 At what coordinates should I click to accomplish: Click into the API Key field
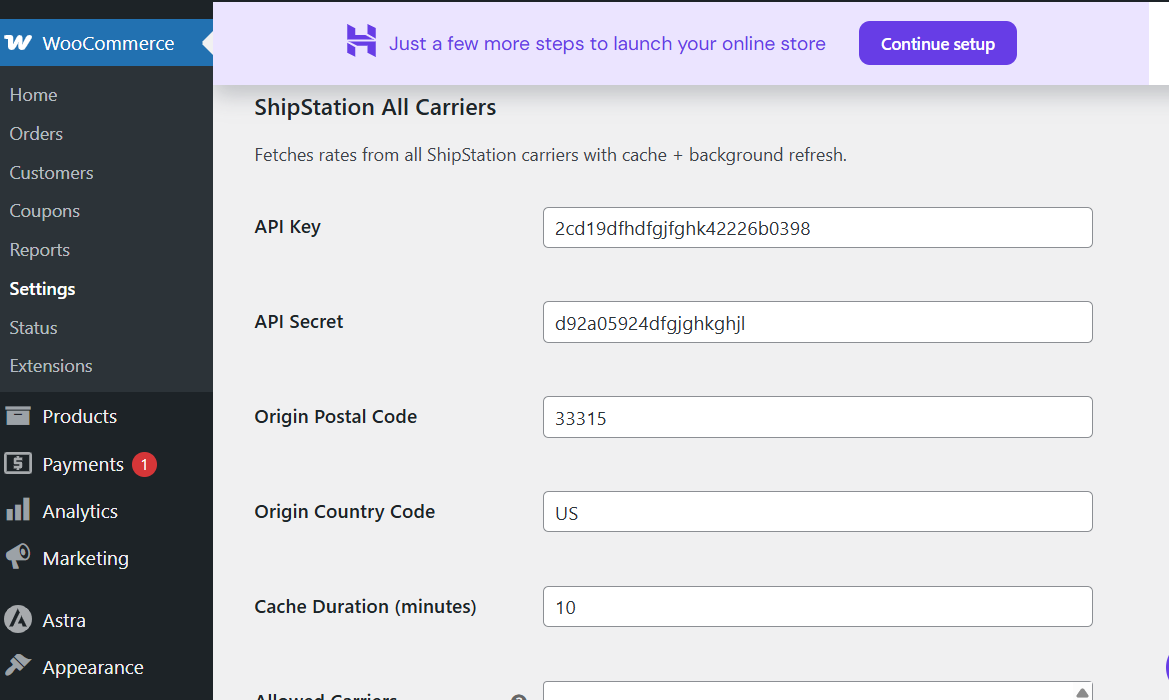click(x=817, y=228)
